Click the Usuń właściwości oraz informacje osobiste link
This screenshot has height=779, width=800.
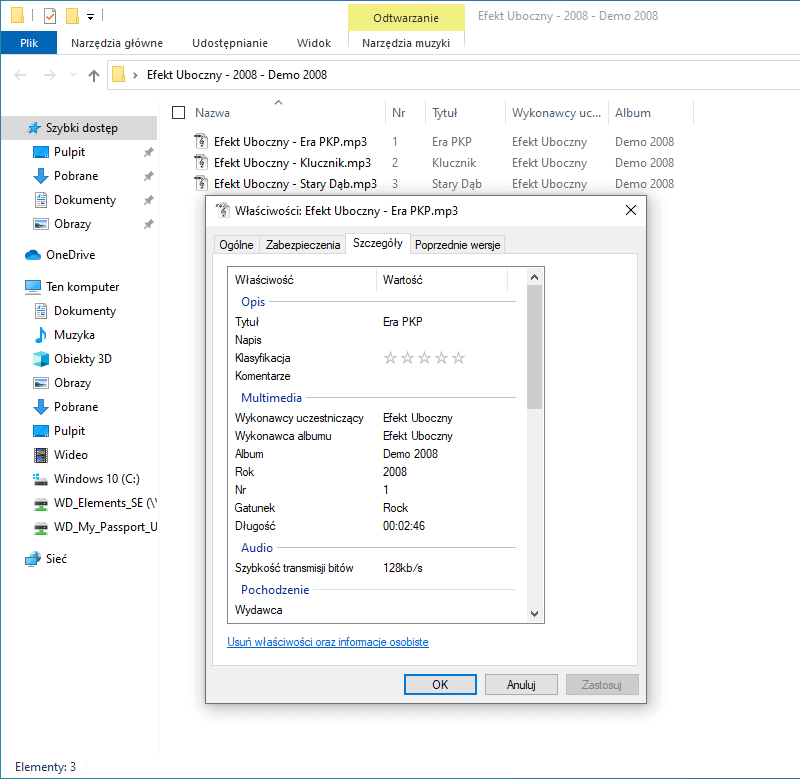click(x=327, y=642)
